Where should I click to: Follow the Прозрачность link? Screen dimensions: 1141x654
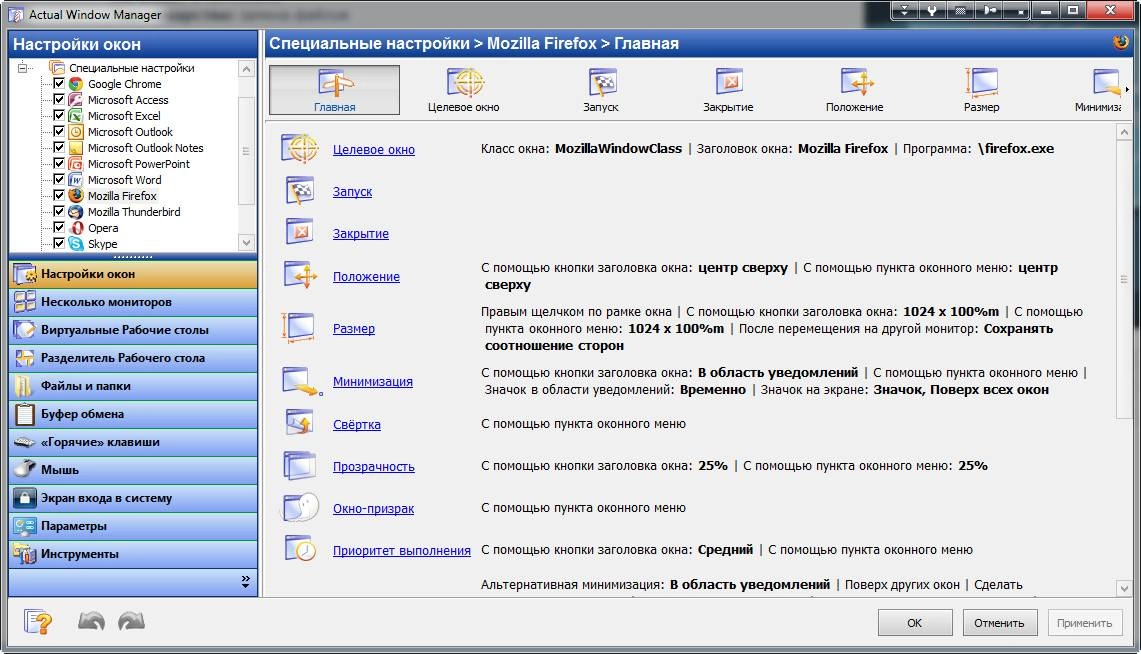pyautogui.click(x=373, y=466)
